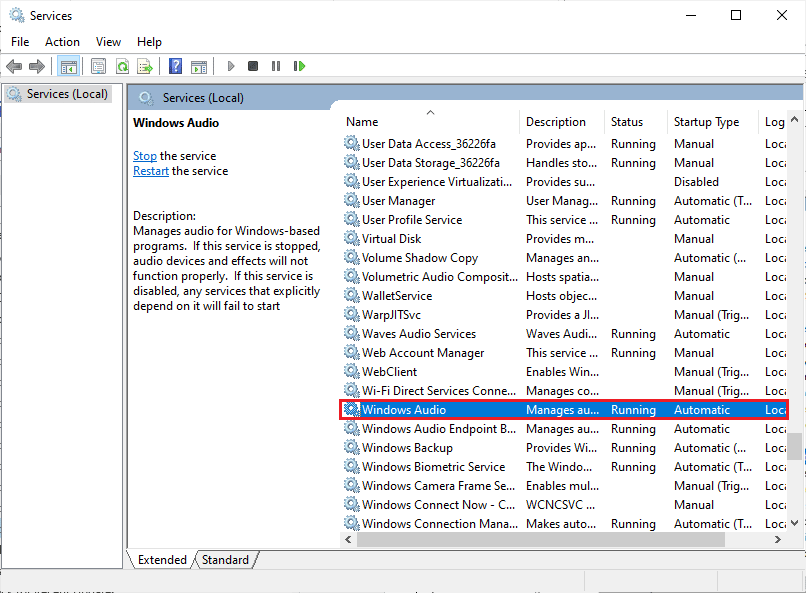Screen dimensions: 806x593
Task: Click gear icon of Virtual Disk service
Action: tap(352, 238)
